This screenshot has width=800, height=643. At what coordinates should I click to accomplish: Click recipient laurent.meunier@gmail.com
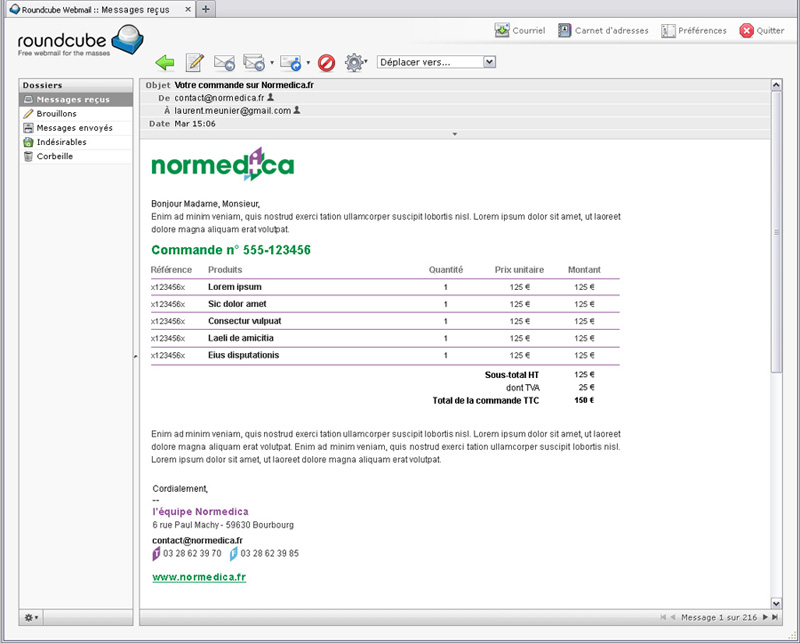coord(233,110)
